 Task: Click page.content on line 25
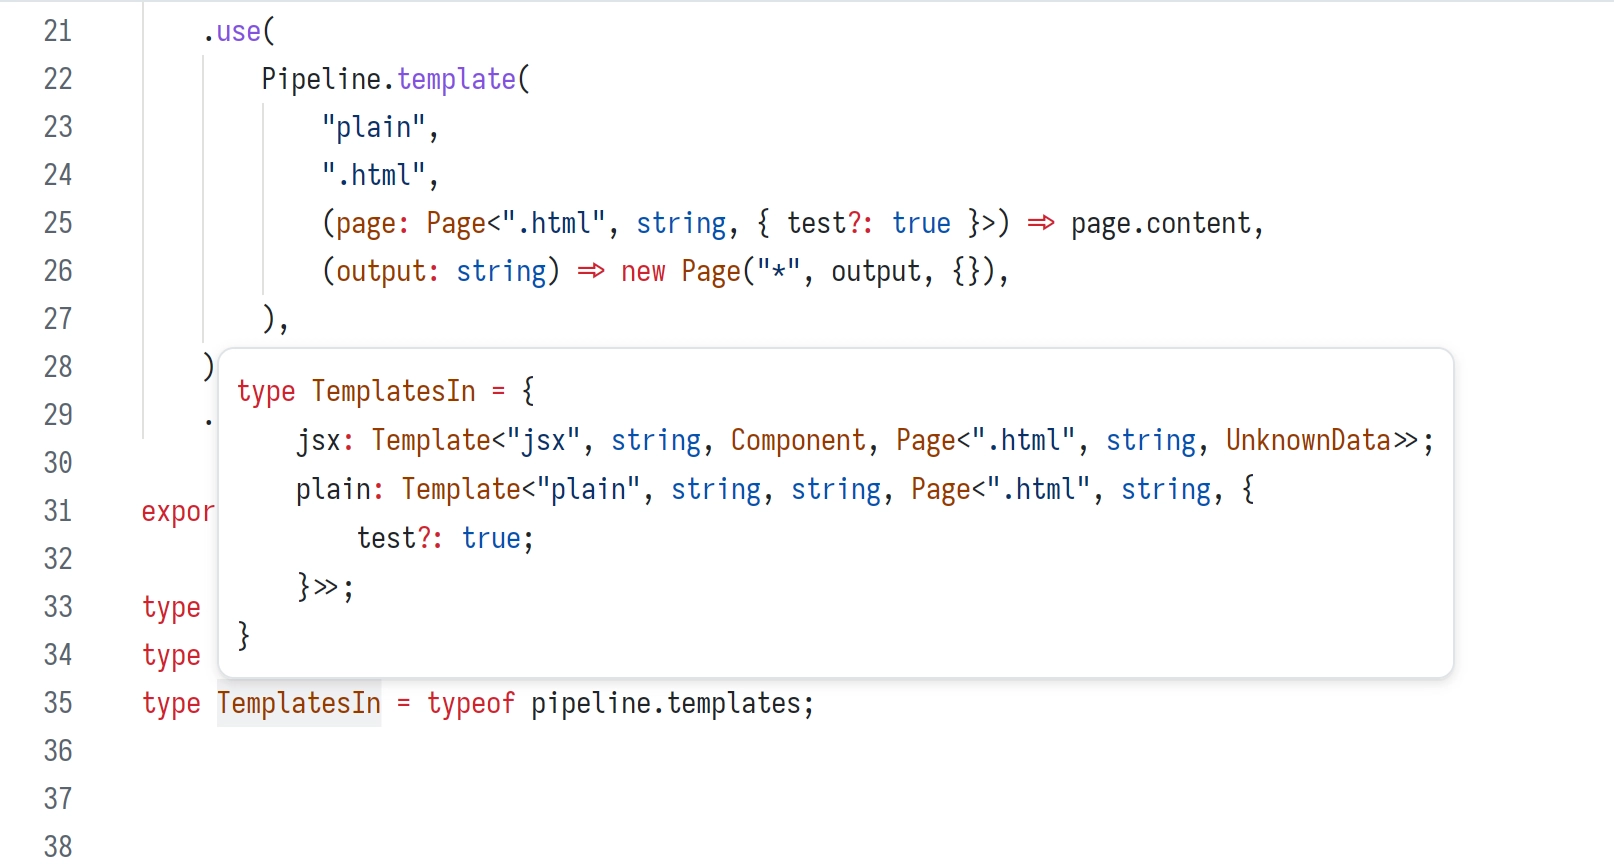(x=1160, y=223)
